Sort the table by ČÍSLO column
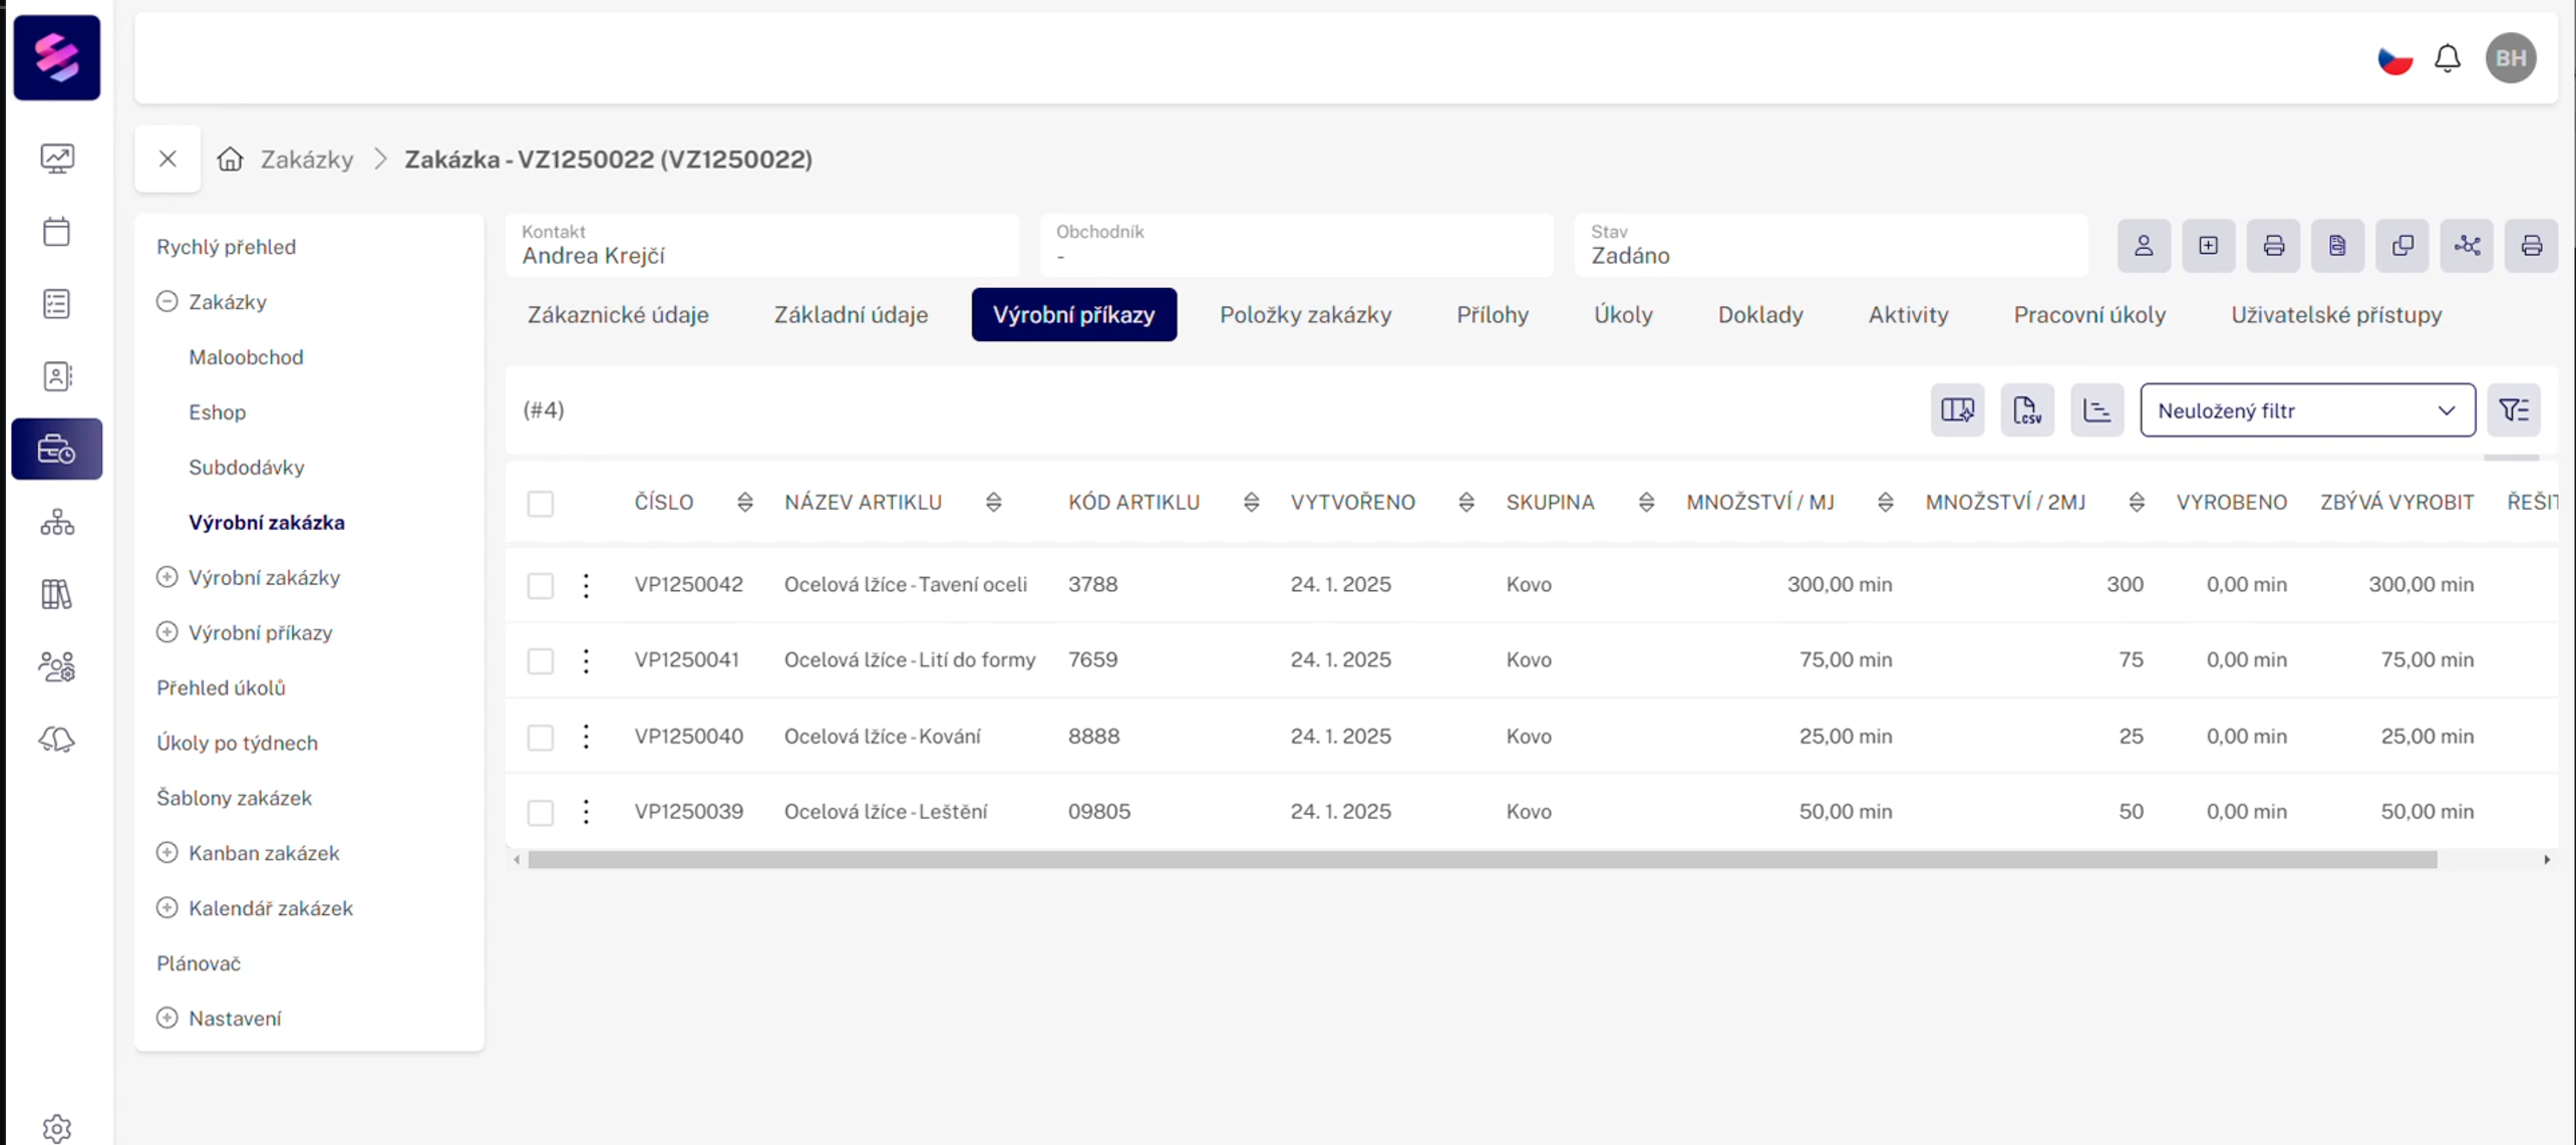The image size is (2576, 1145). (x=745, y=503)
